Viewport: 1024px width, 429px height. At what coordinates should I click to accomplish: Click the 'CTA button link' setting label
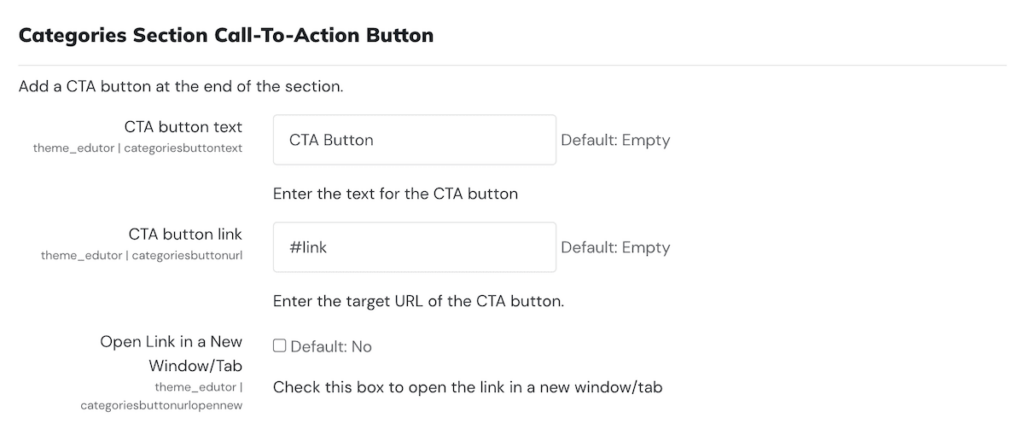coord(185,234)
